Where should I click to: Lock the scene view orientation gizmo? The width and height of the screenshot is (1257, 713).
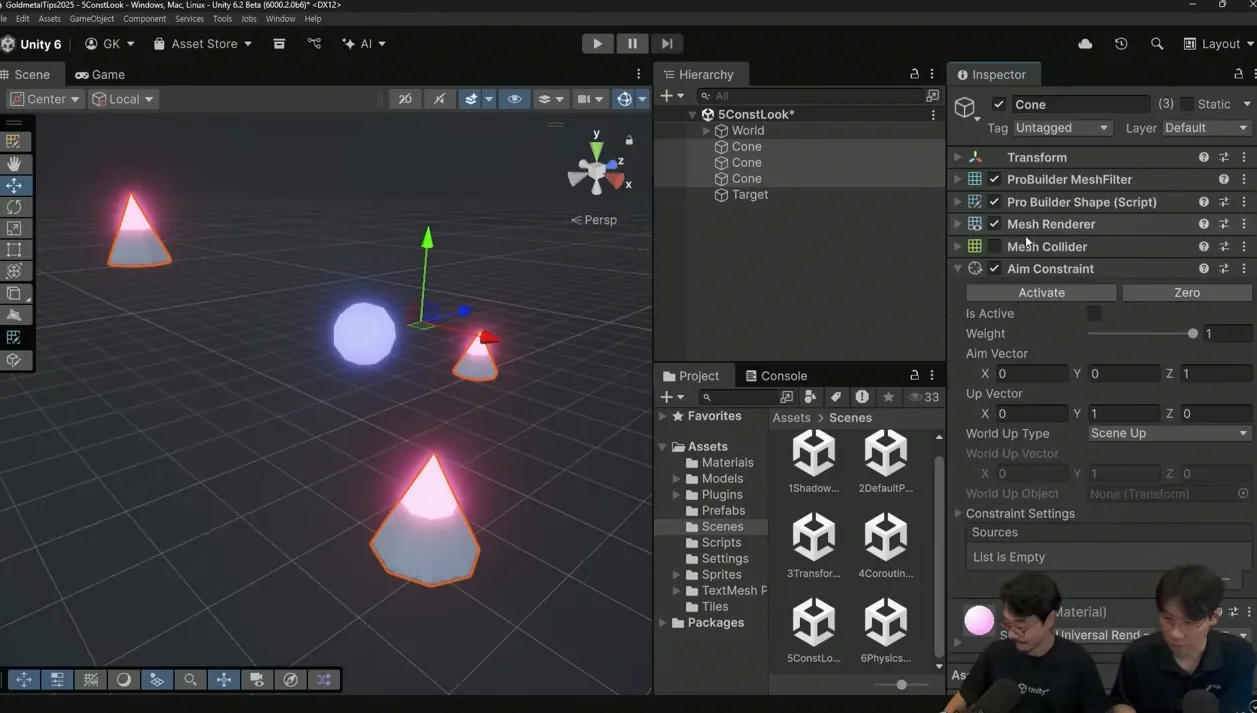tap(629, 140)
